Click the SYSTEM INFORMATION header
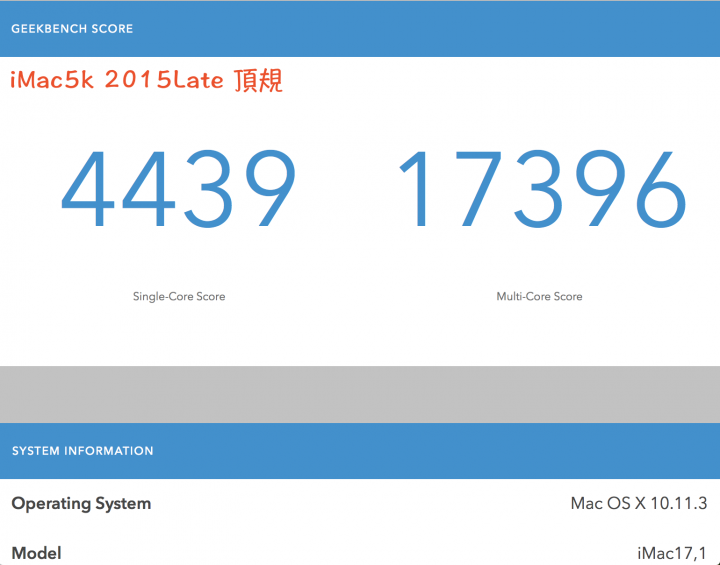720x565 pixels. (83, 451)
